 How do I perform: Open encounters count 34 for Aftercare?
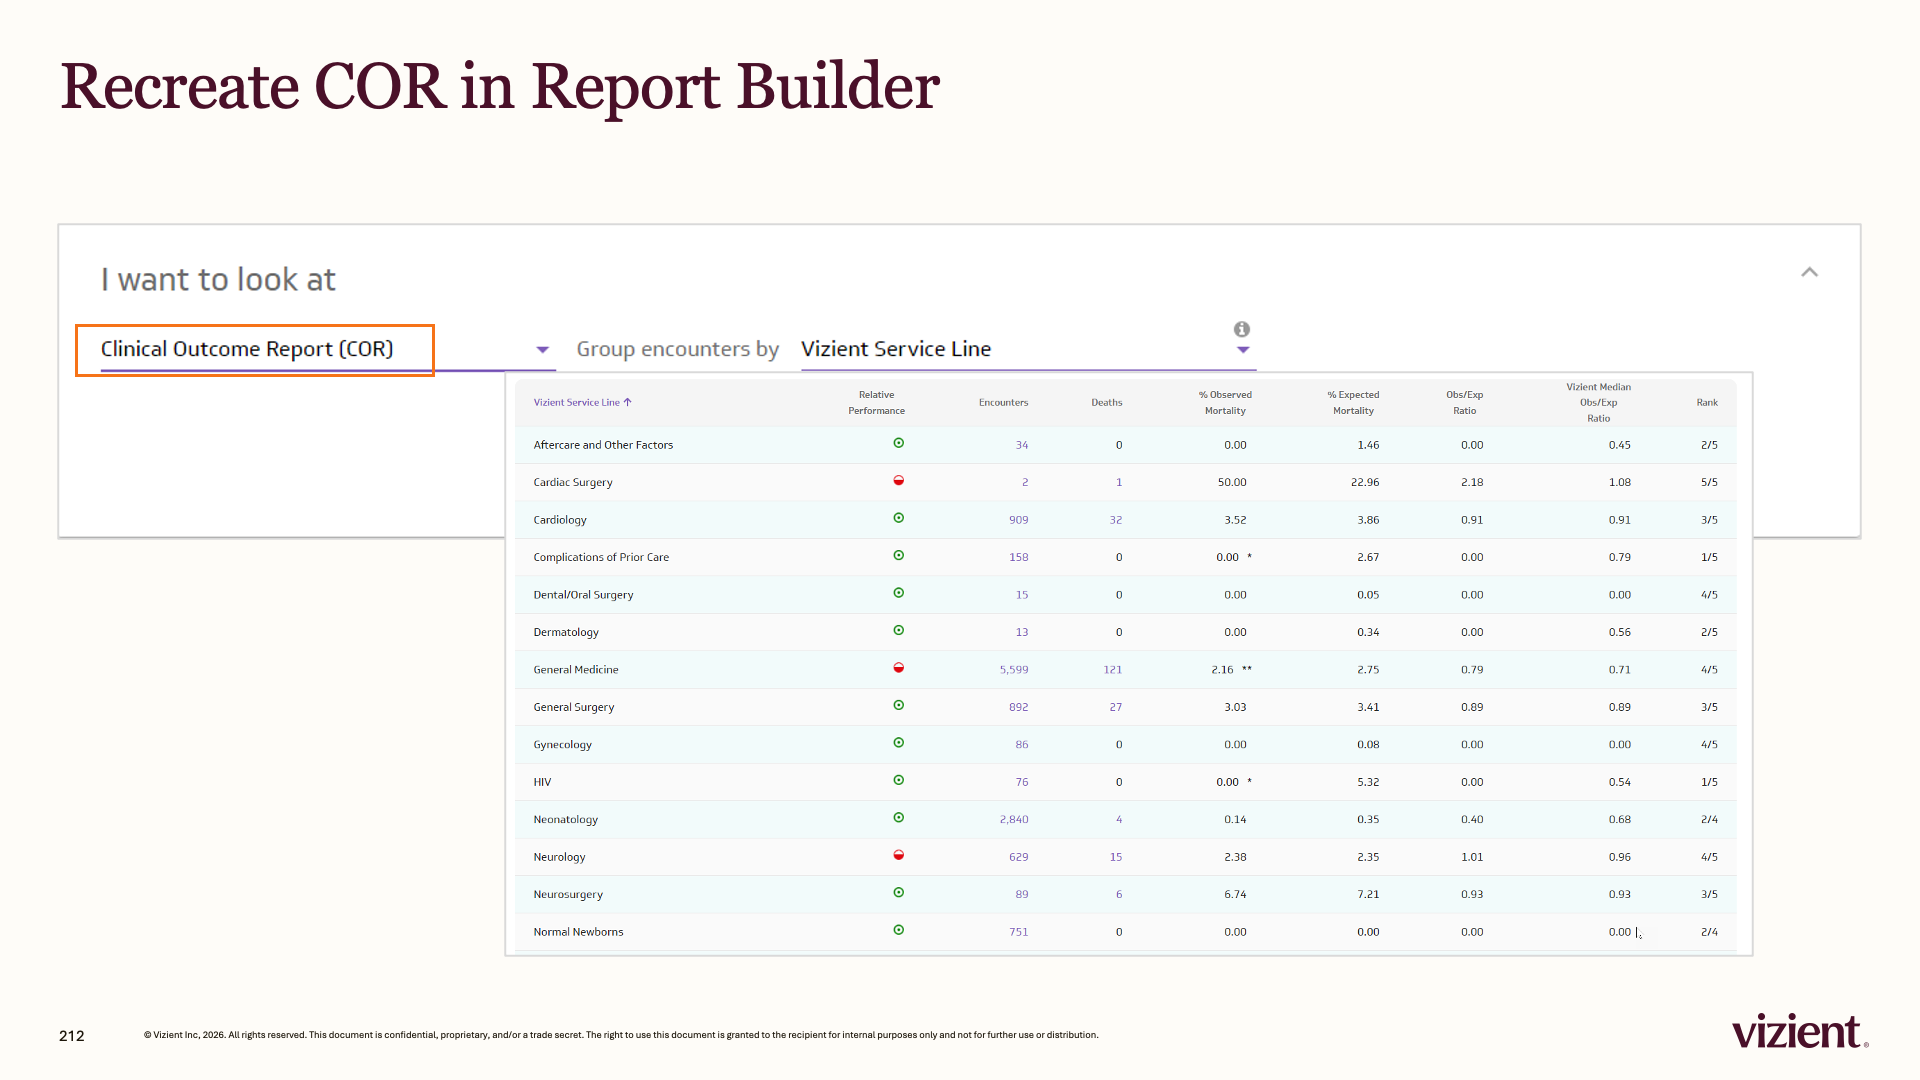(1021, 445)
